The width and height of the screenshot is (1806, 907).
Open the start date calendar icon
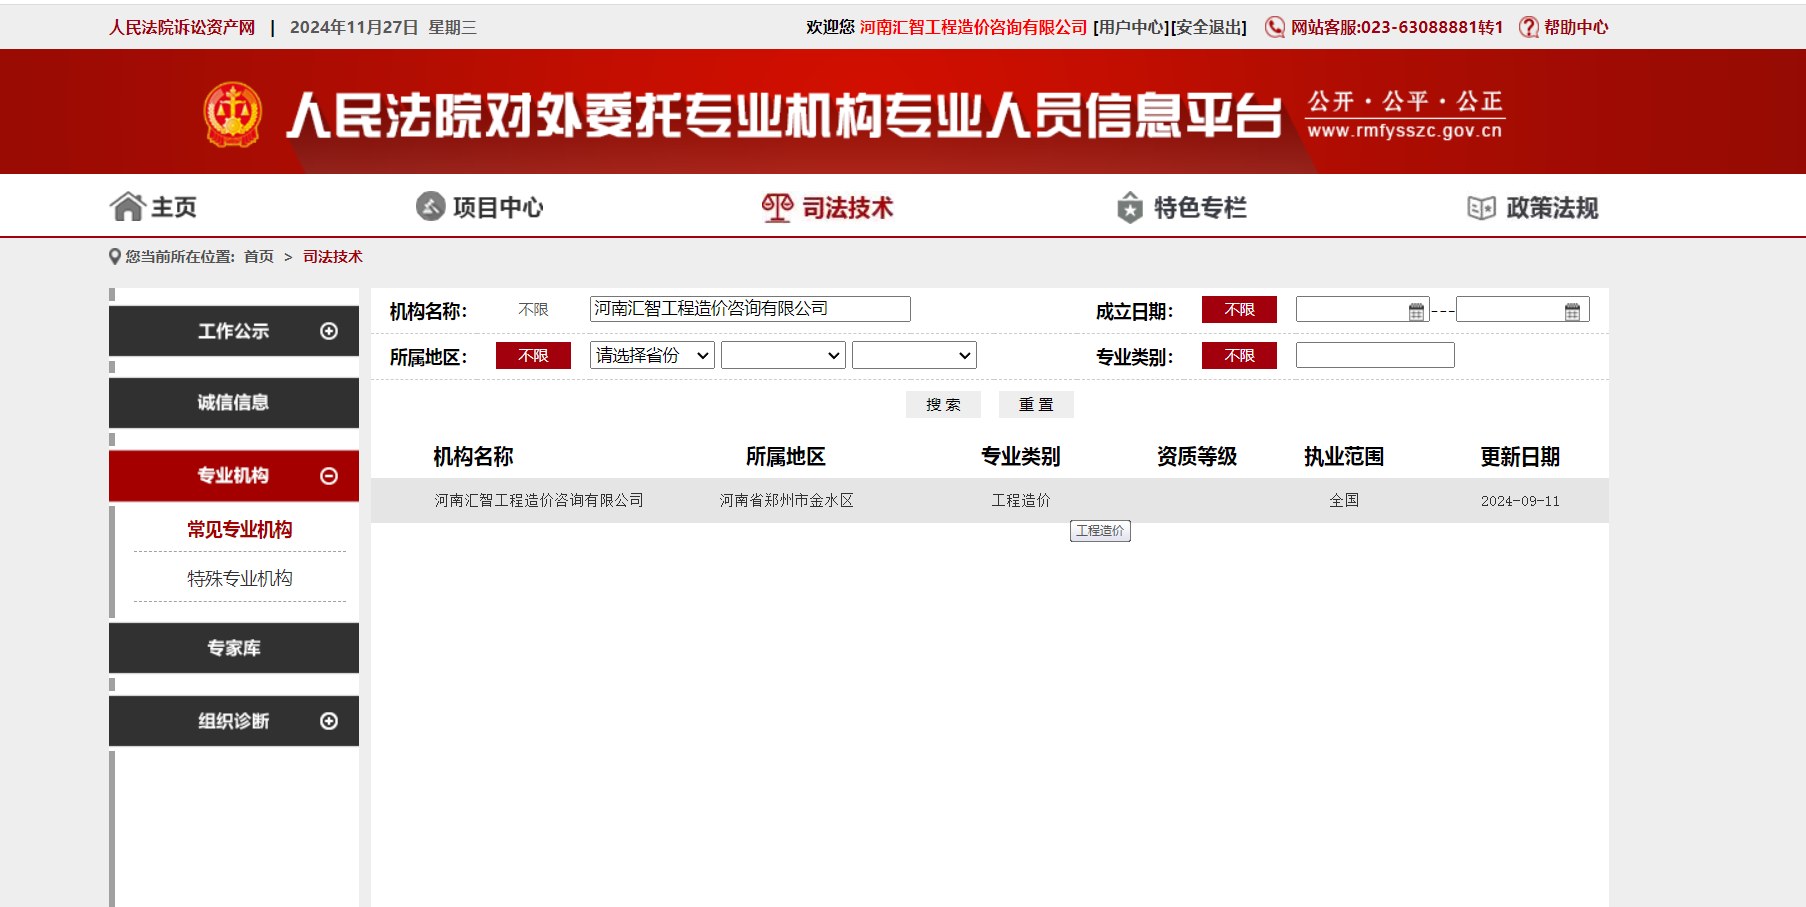click(x=1416, y=312)
